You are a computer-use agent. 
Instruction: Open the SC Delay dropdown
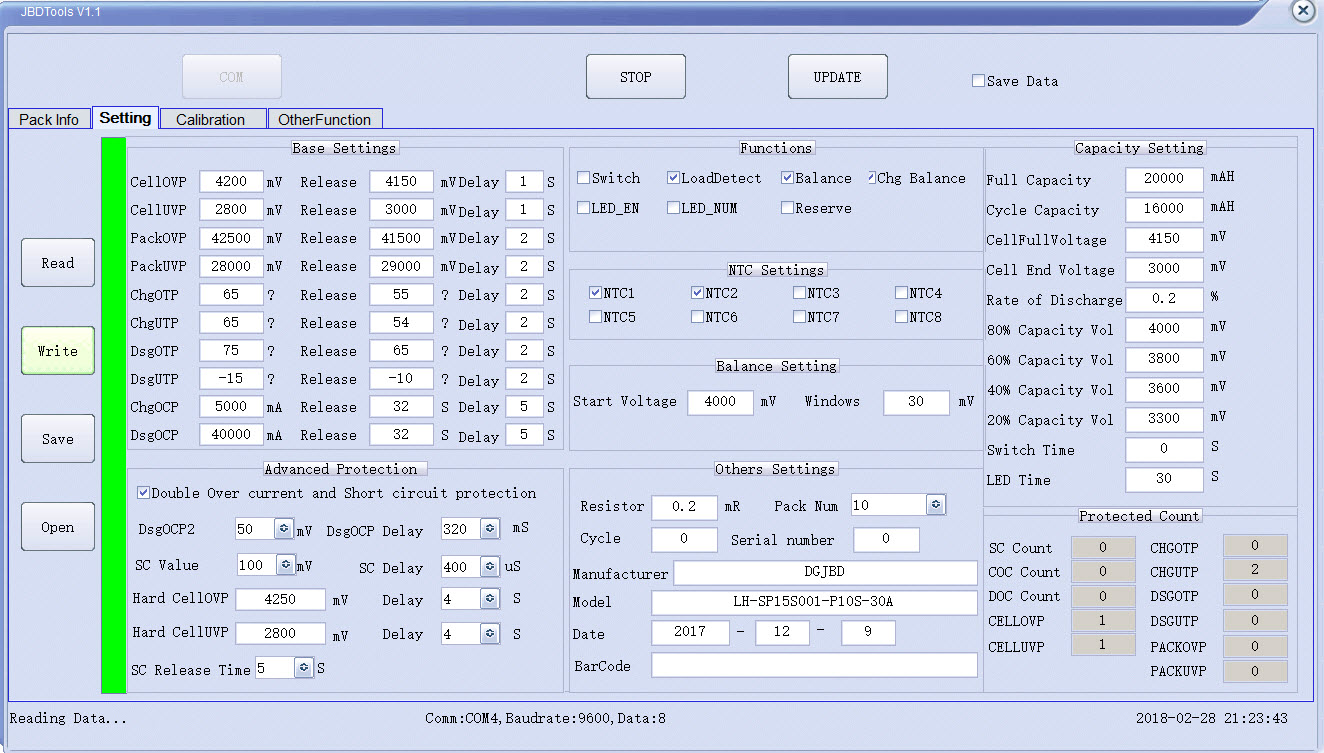490,567
